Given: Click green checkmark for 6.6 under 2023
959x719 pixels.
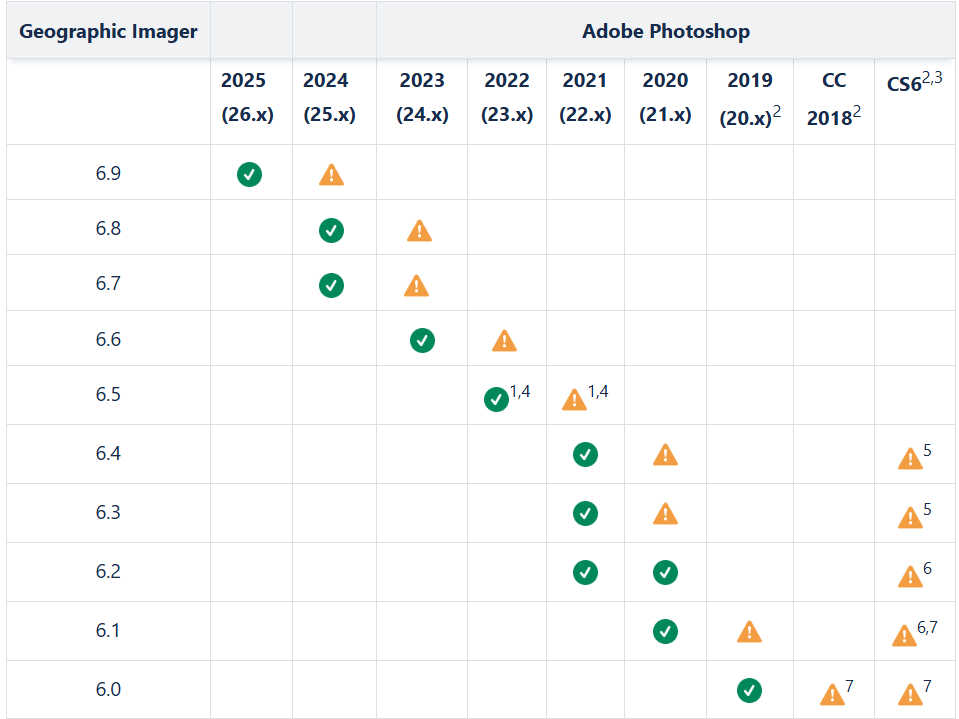Looking at the screenshot, I should pyautogui.click(x=423, y=341).
